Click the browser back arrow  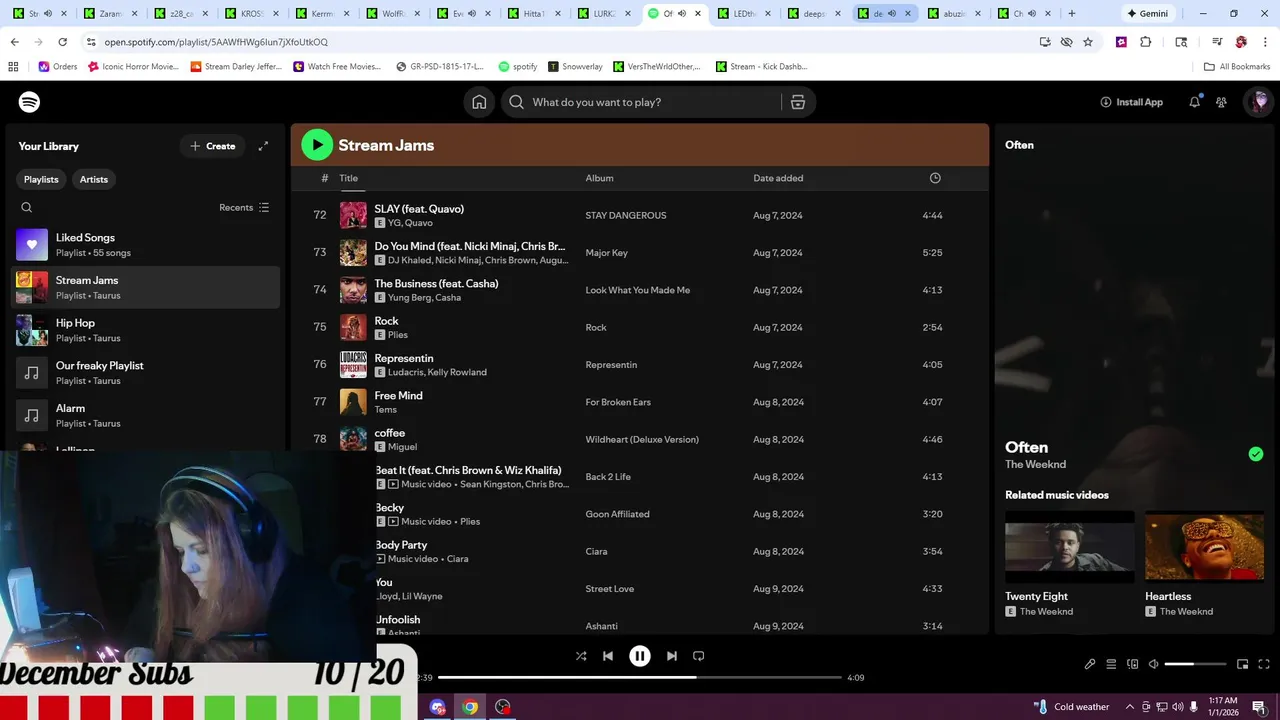click(14, 42)
